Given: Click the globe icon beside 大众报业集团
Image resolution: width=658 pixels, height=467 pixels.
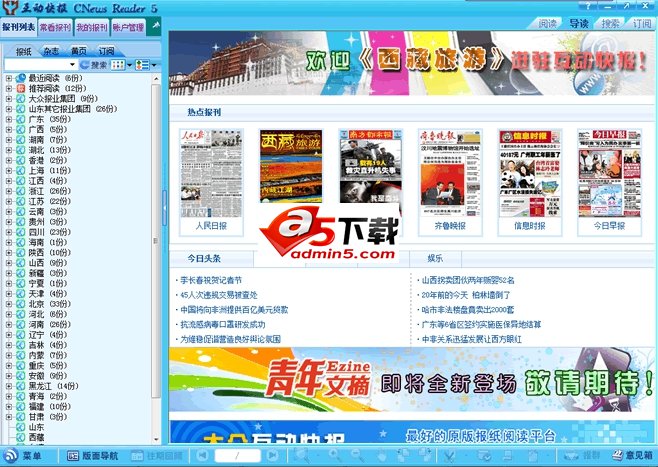Looking at the screenshot, I should point(21,98).
